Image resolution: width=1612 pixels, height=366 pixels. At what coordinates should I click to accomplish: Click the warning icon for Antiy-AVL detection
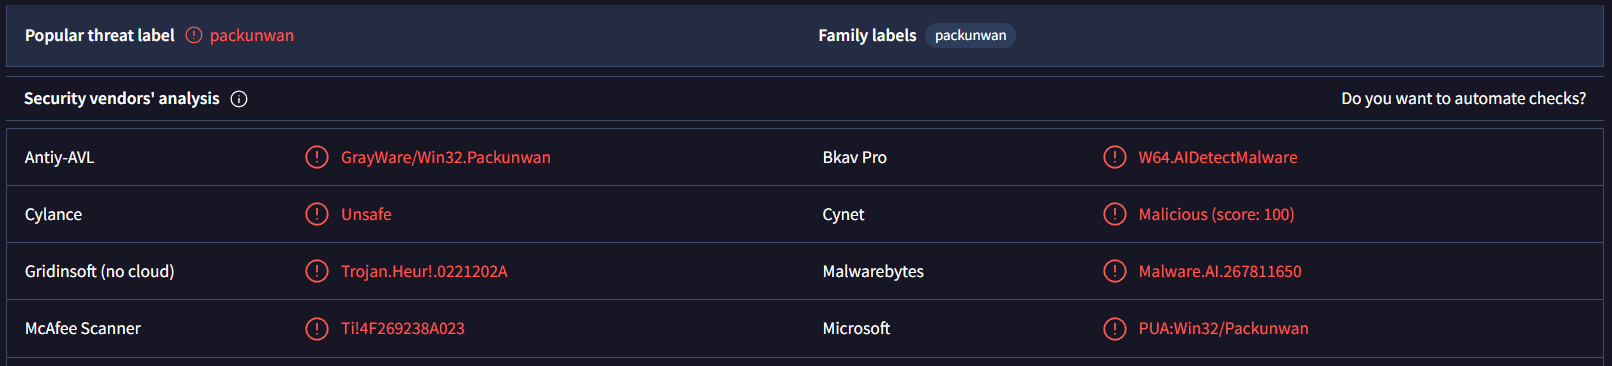[x=317, y=157]
